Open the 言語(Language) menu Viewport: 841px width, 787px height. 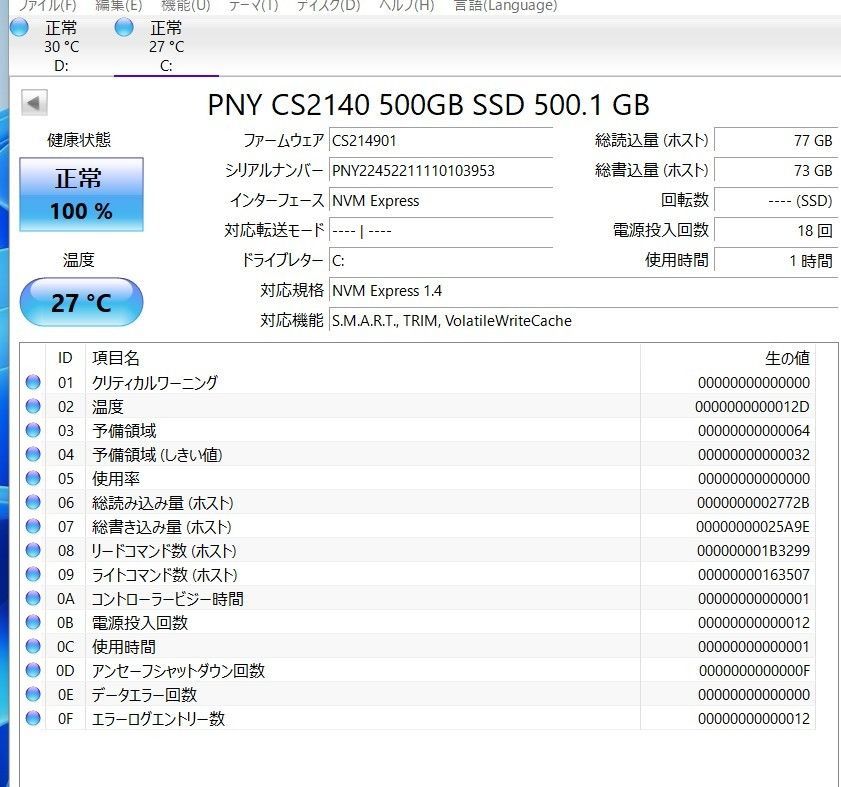[506, 6]
